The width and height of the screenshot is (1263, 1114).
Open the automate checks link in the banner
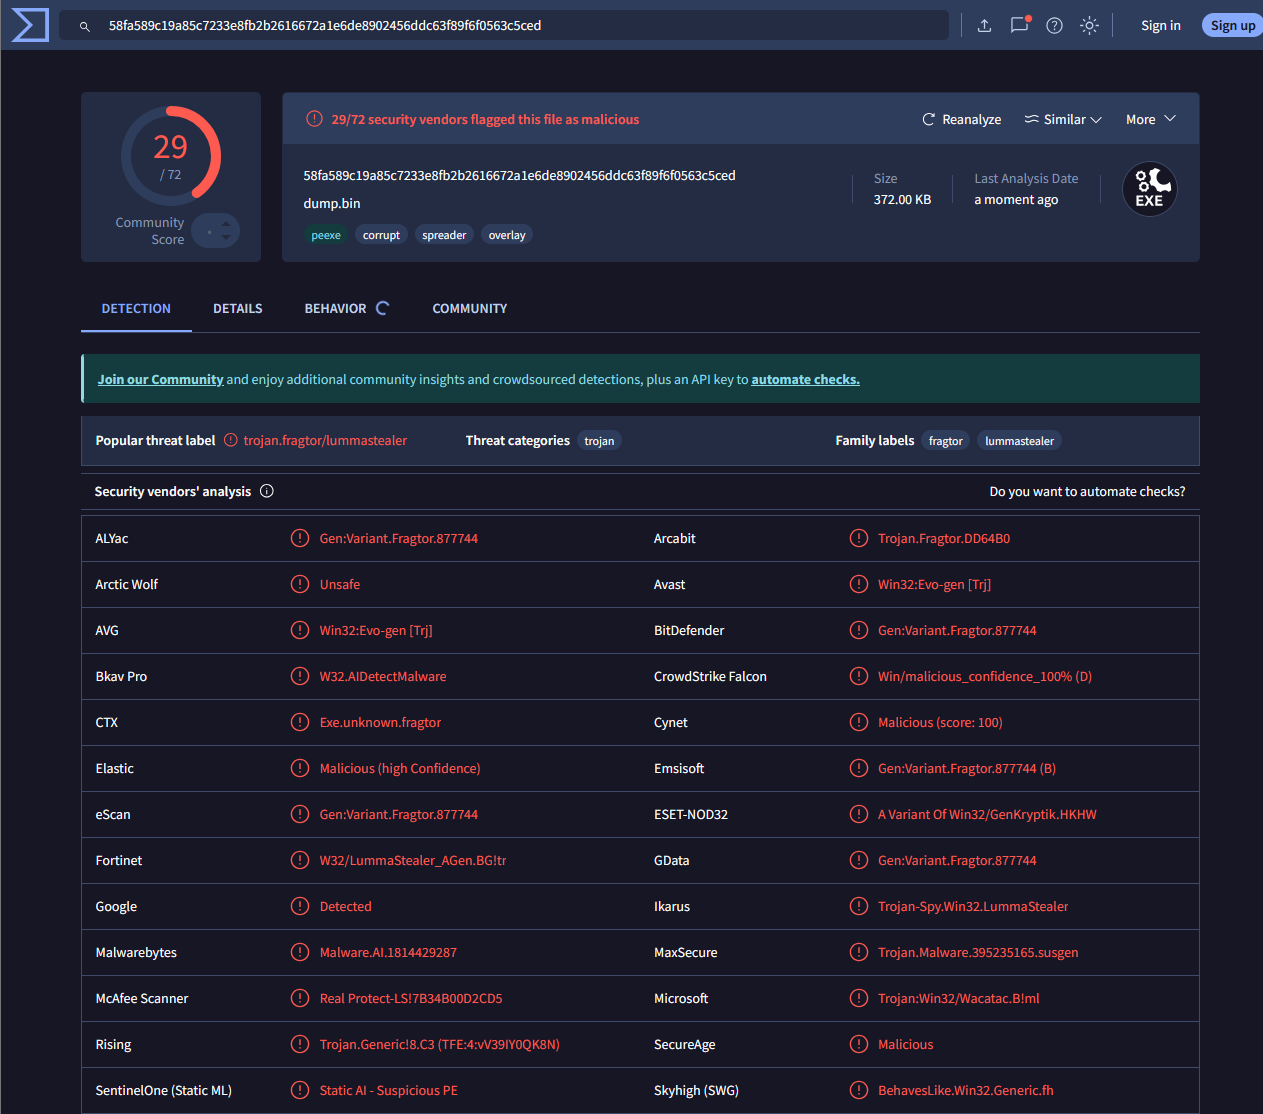(805, 379)
